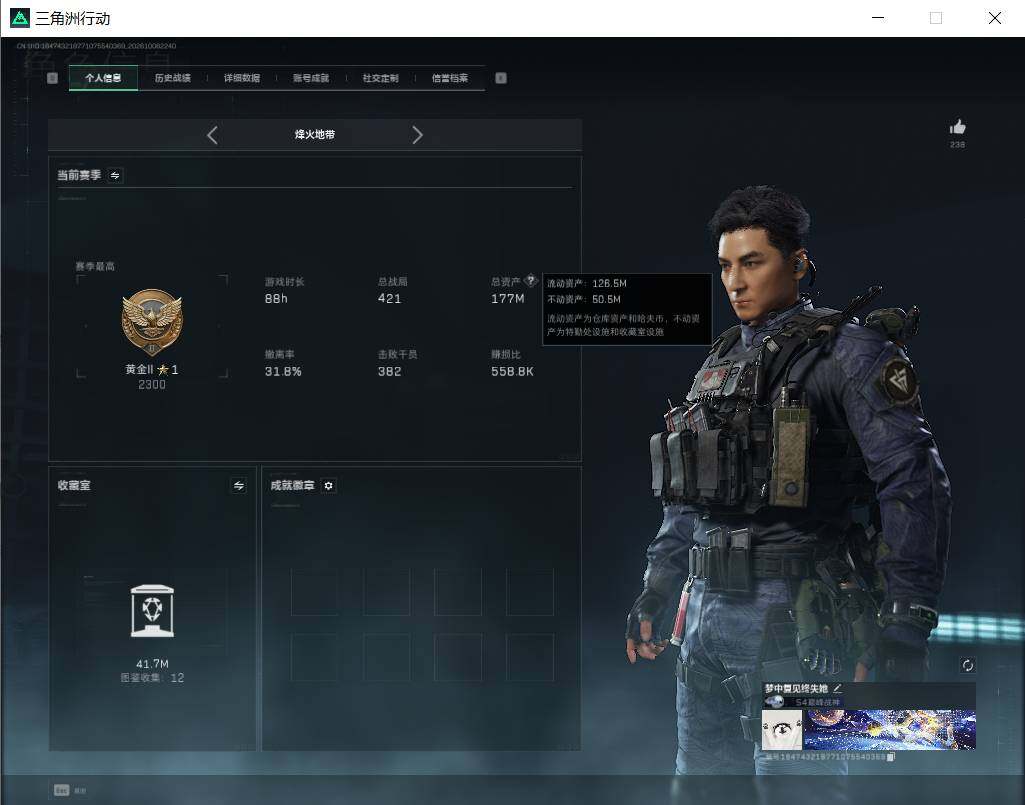Maximize the 三角洲行动 window
The height and width of the screenshot is (805, 1025).
point(936,18)
